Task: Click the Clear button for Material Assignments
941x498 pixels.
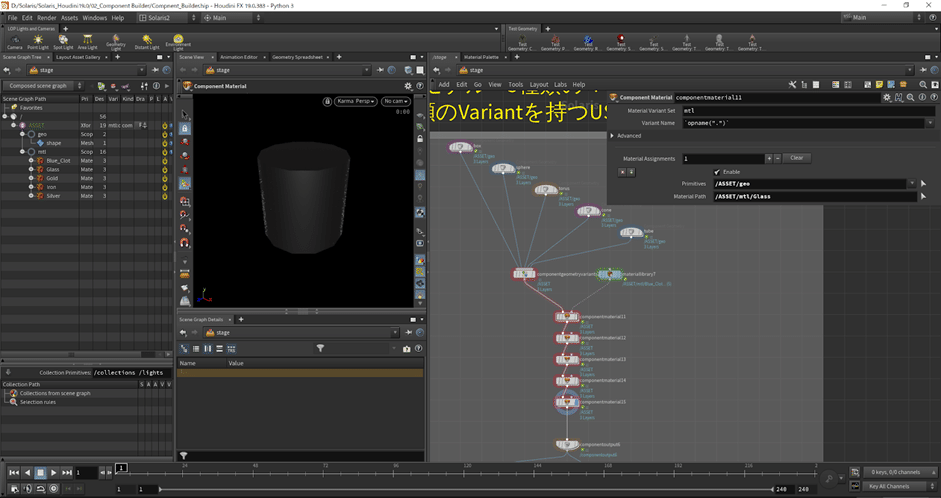Action: point(795,158)
